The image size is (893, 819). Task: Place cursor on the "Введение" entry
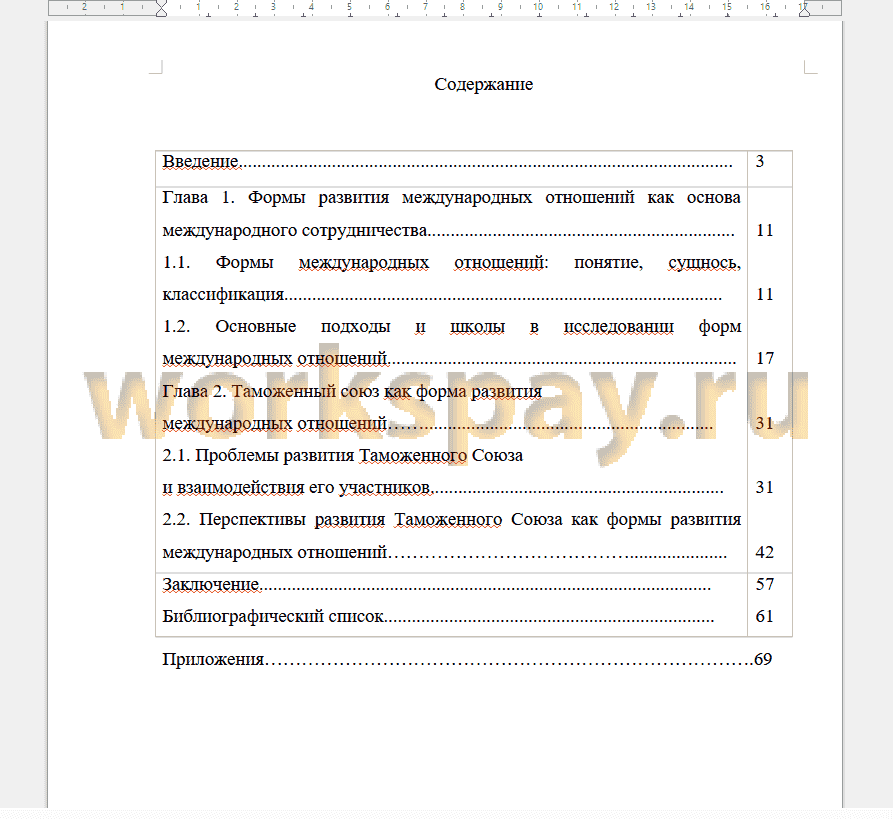tap(201, 162)
